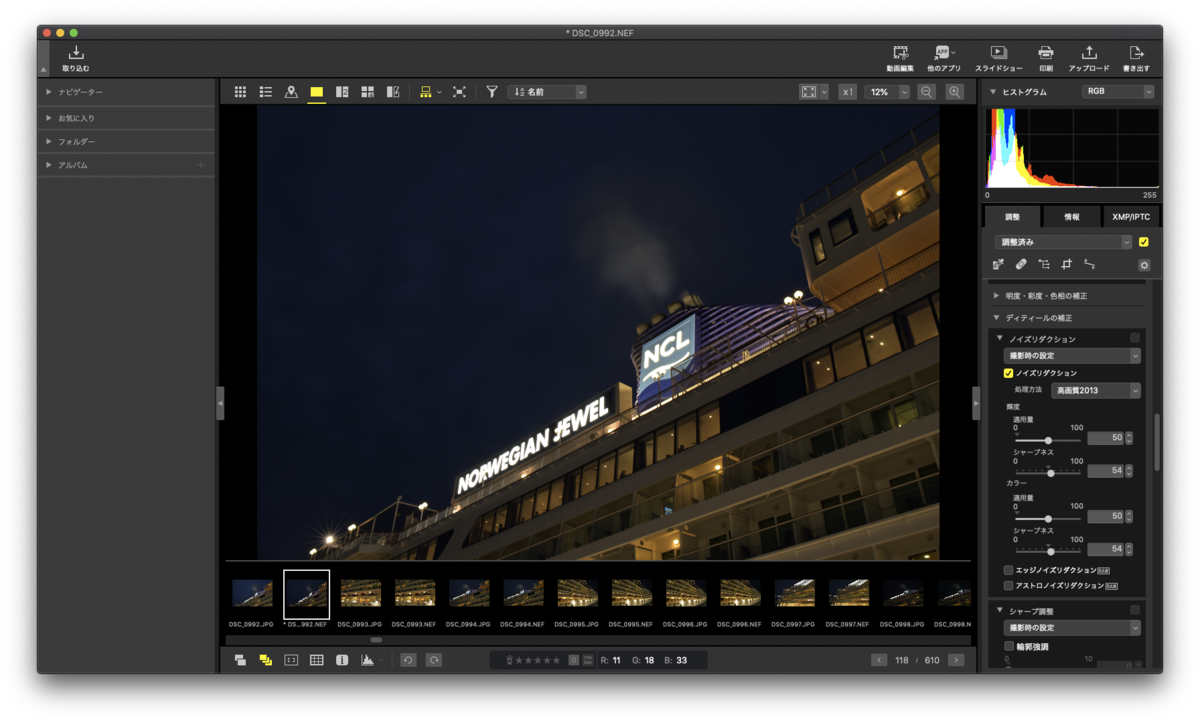Switch to thumbnail grid view mode
The height and width of the screenshot is (723, 1200).
point(240,91)
